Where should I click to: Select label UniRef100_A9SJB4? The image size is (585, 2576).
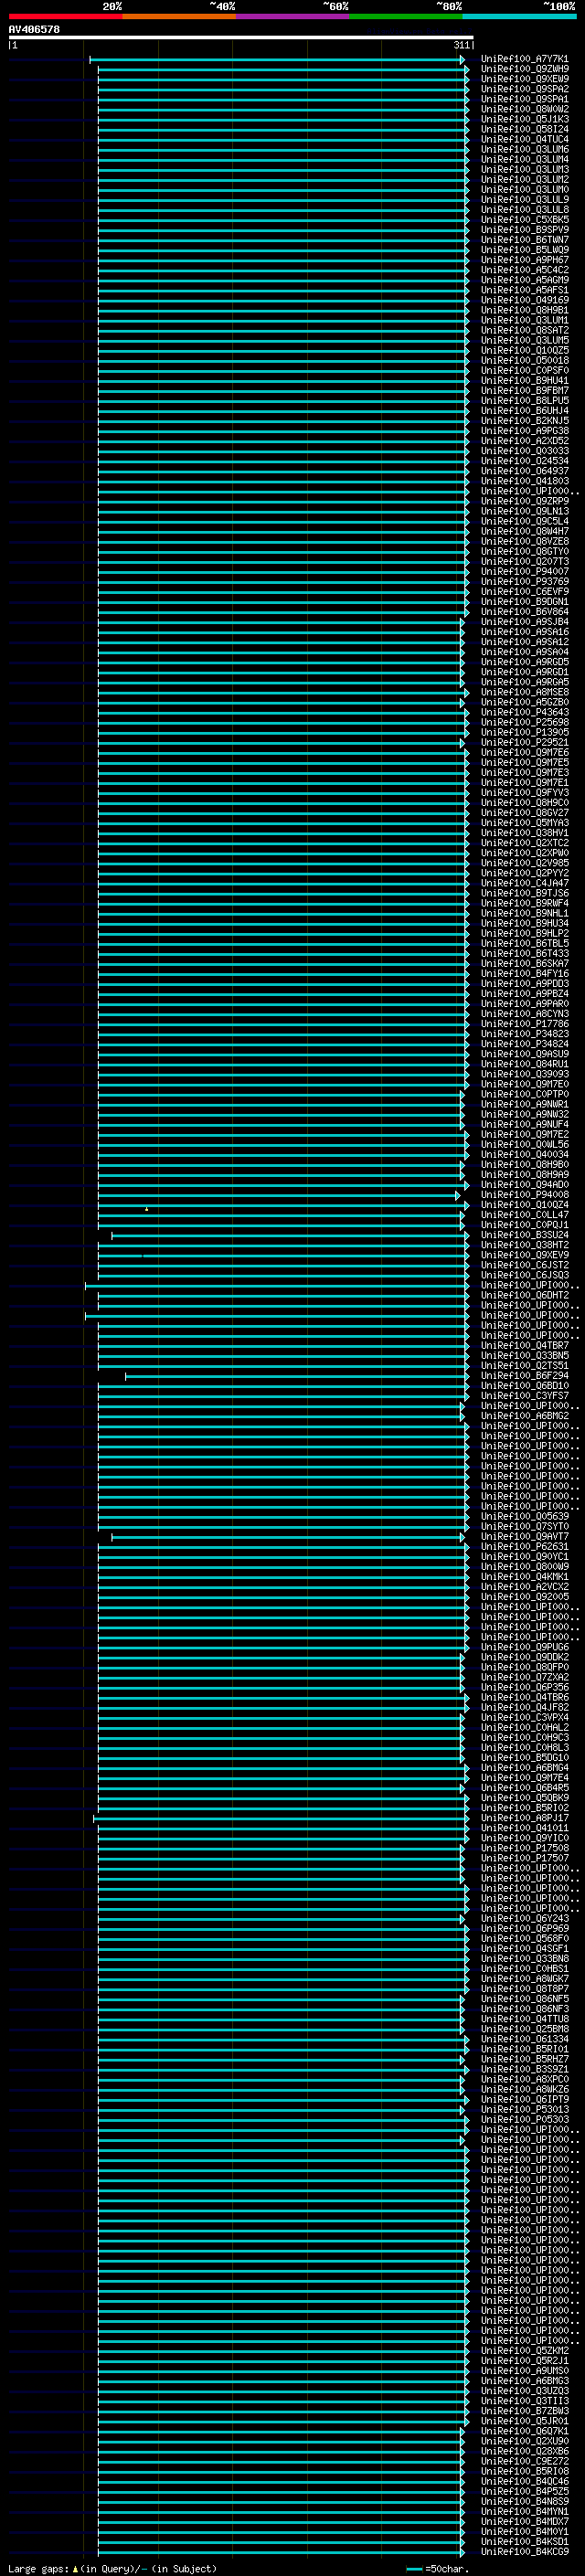point(524,622)
